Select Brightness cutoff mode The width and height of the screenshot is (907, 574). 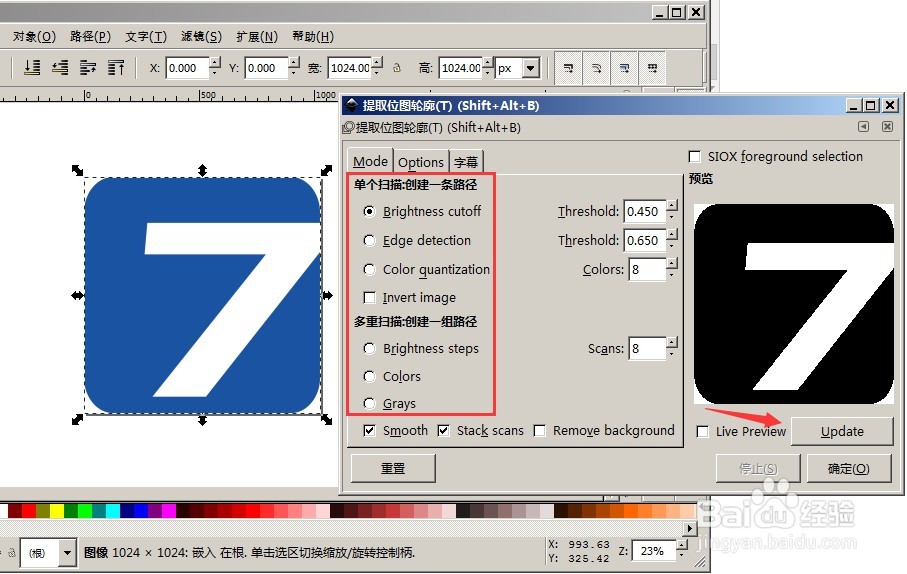tap(369, 212)
